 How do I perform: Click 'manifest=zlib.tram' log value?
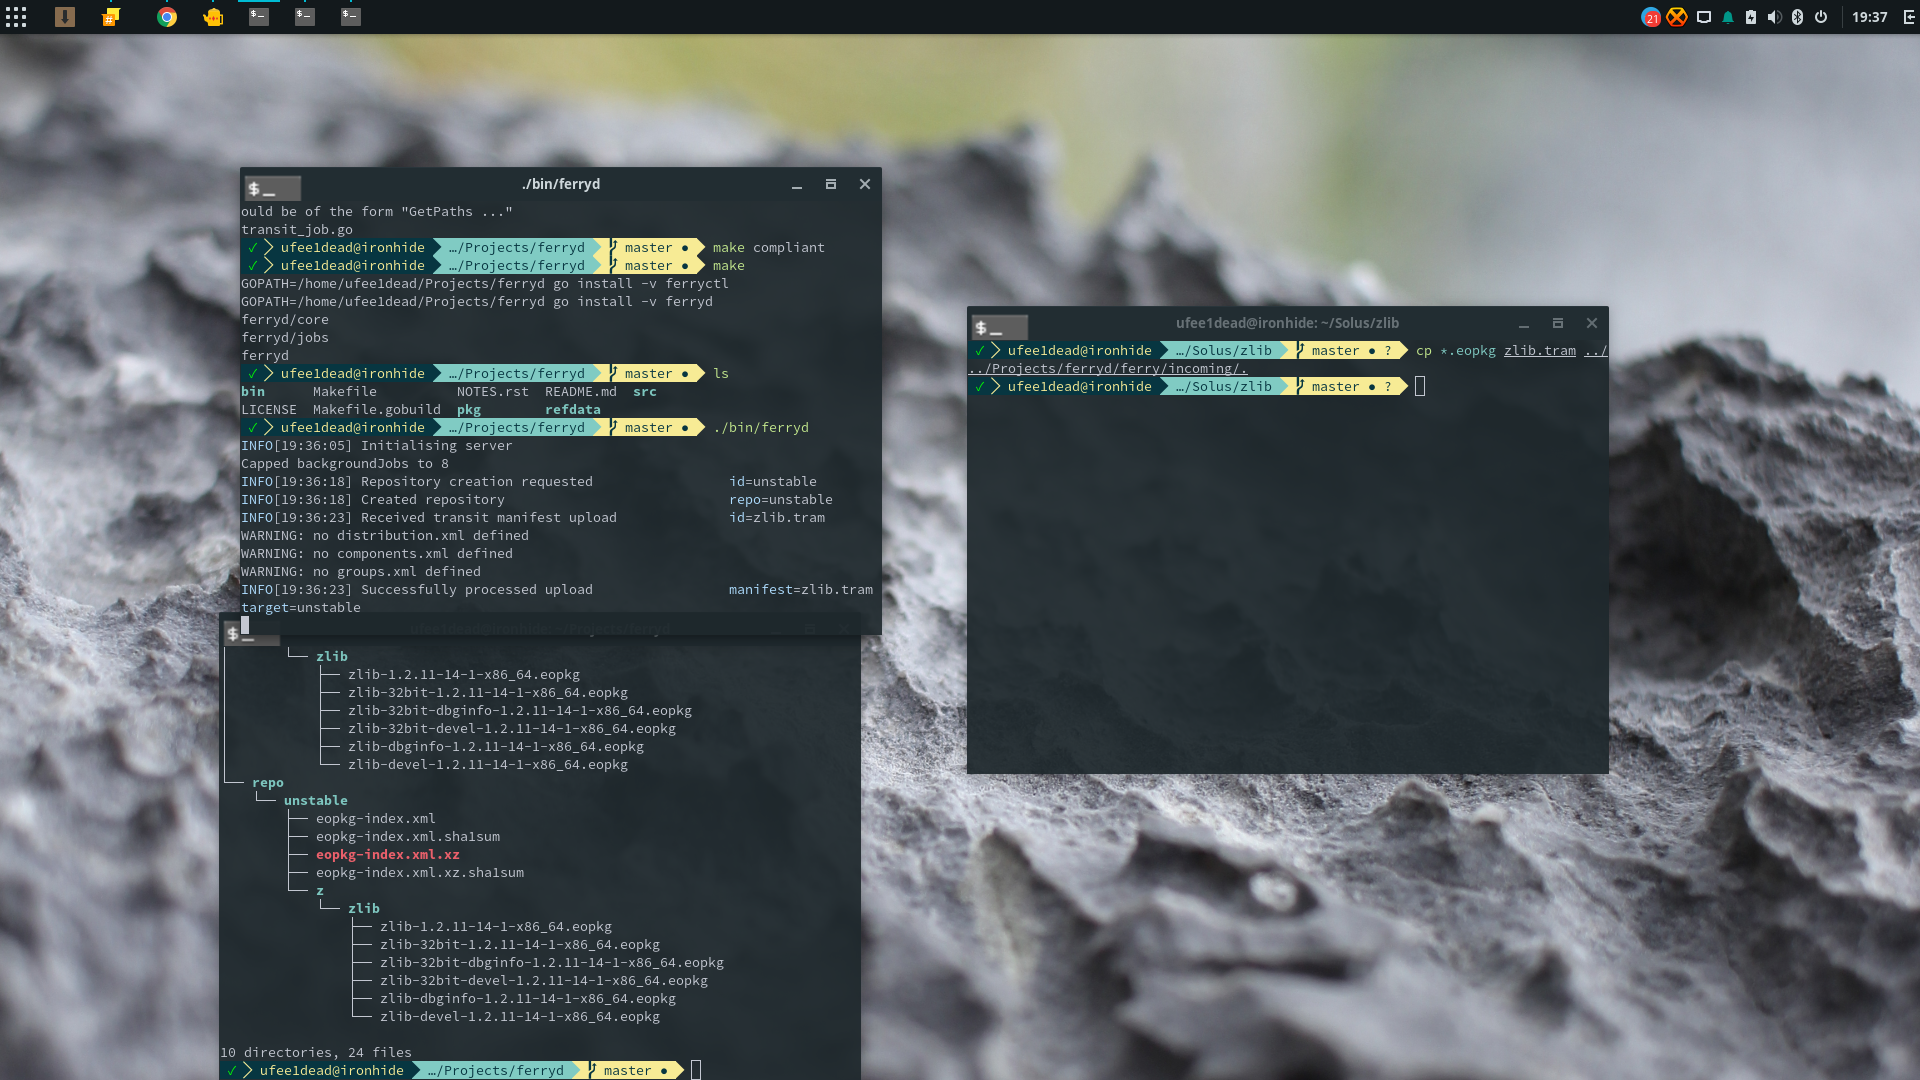801,590
